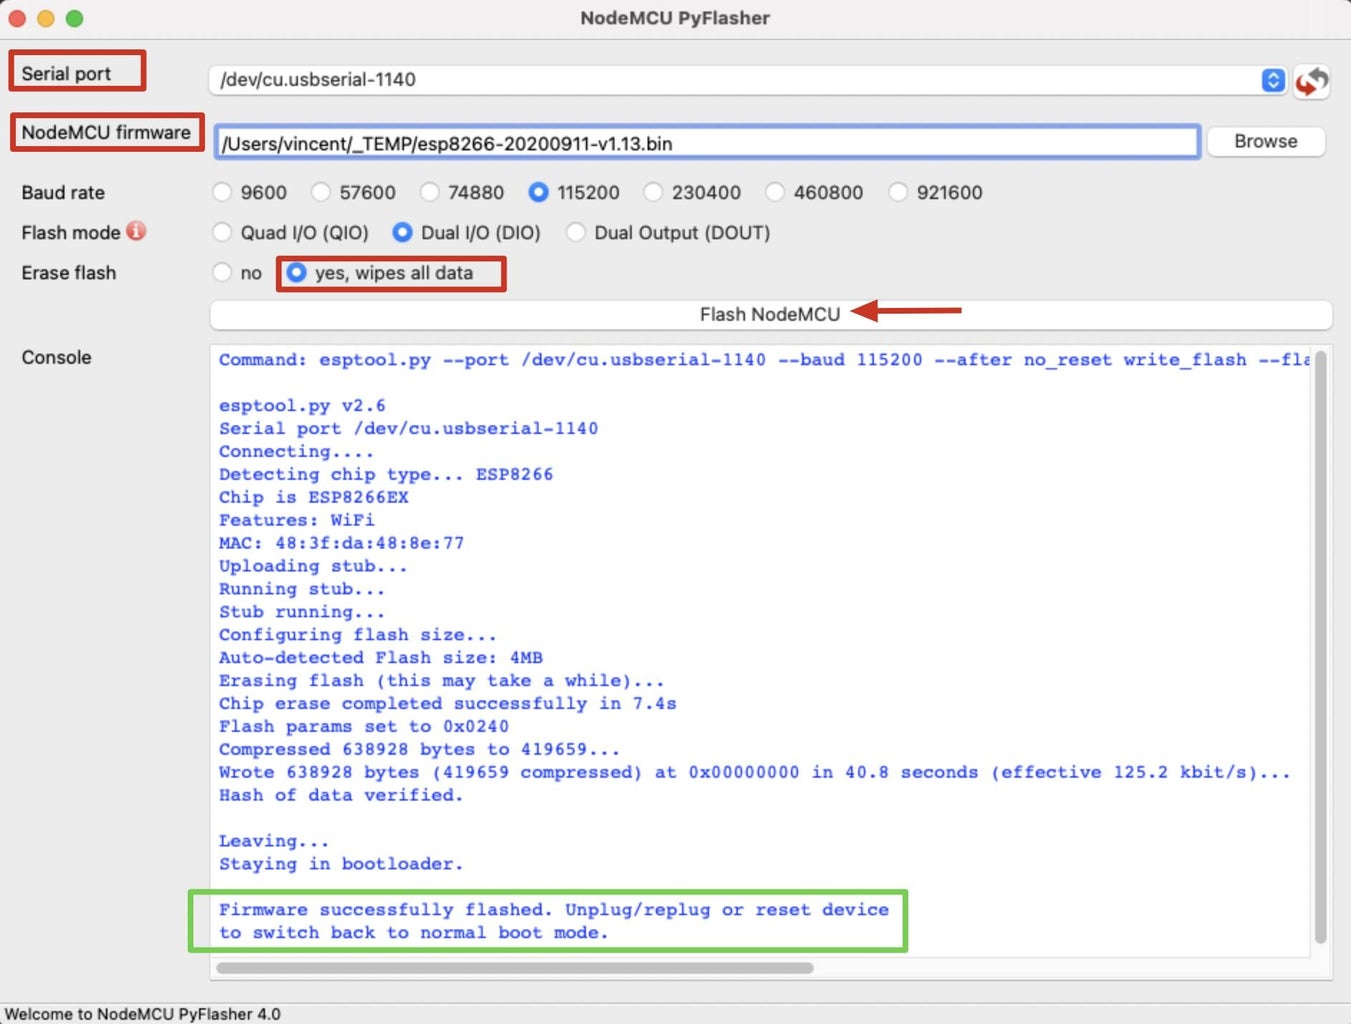Select the 74880 baud rate
Image resolution: width=1351 pixels, height=1024 pixels.
click(x=429, y=192)
